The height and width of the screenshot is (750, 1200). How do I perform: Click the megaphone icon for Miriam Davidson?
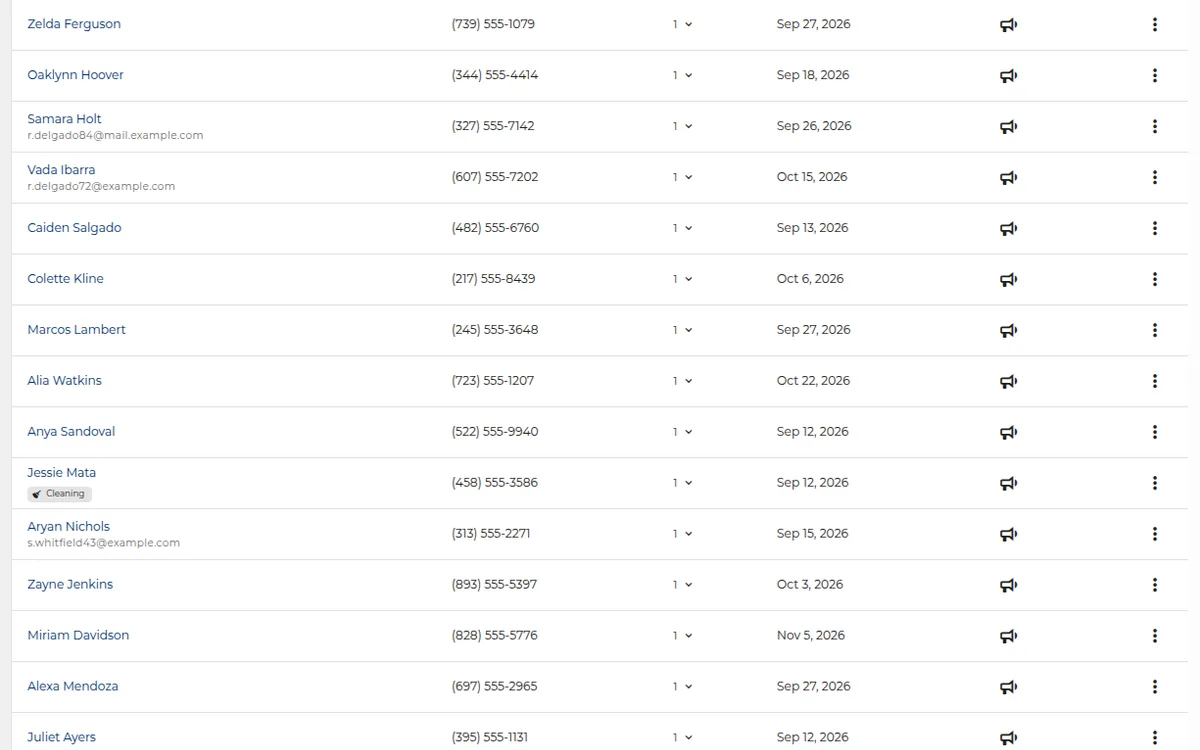(x=1008, y=636)
